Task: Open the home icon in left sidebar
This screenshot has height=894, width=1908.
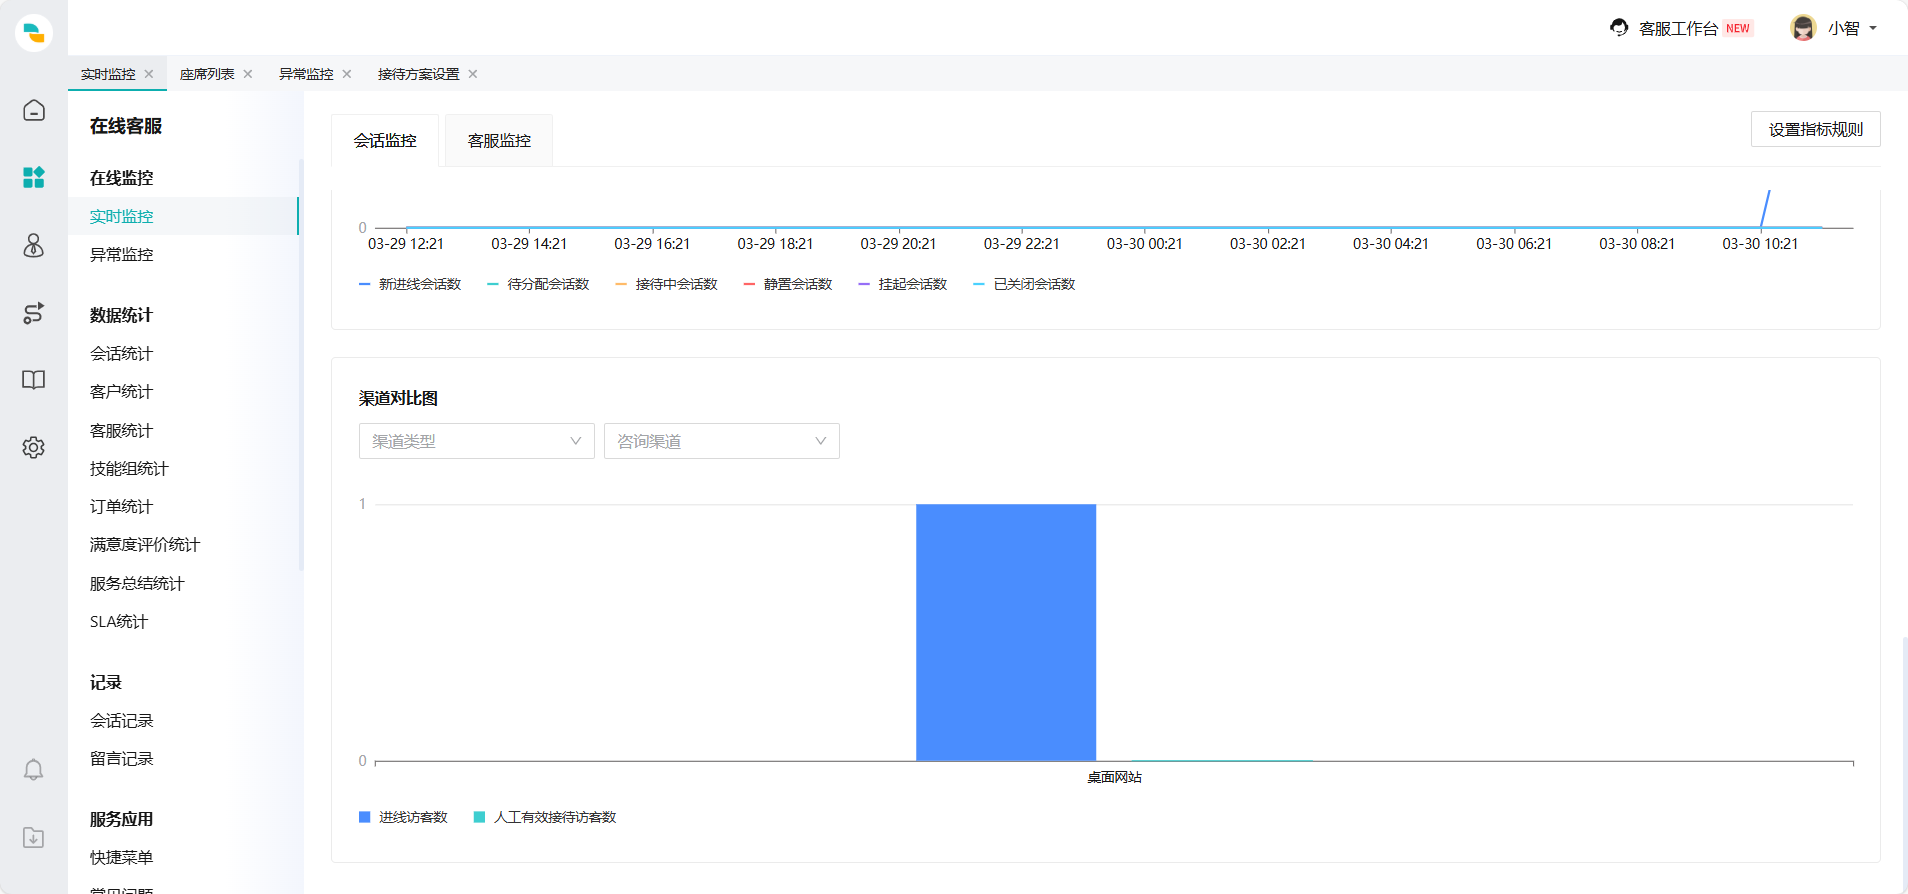Action: pyautogui.click(x=34, y=110)
